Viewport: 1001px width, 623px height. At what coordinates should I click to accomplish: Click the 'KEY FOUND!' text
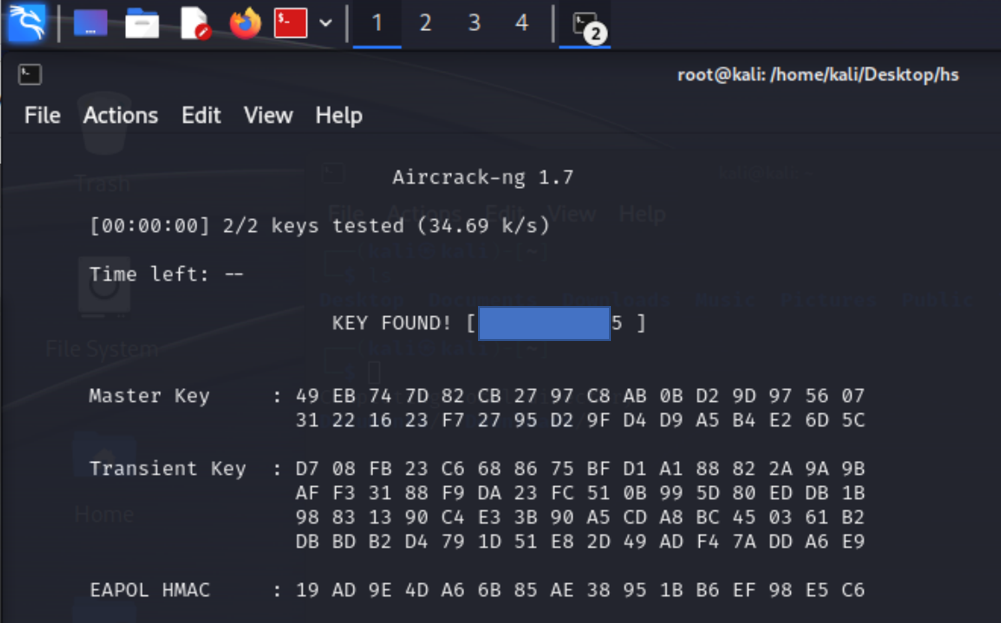coord(391,323)
